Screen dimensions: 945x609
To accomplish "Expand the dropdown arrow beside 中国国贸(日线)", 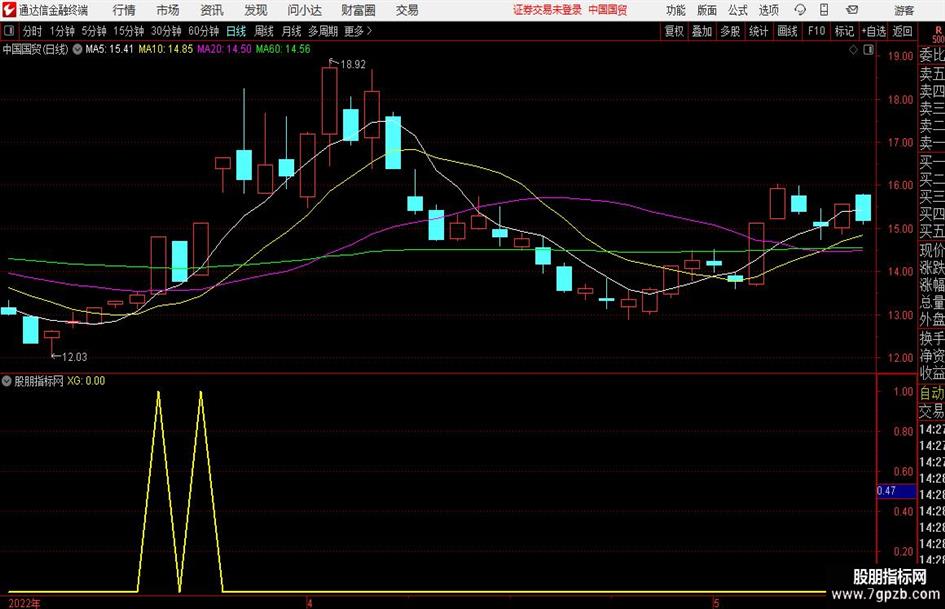I will point(77,49).
